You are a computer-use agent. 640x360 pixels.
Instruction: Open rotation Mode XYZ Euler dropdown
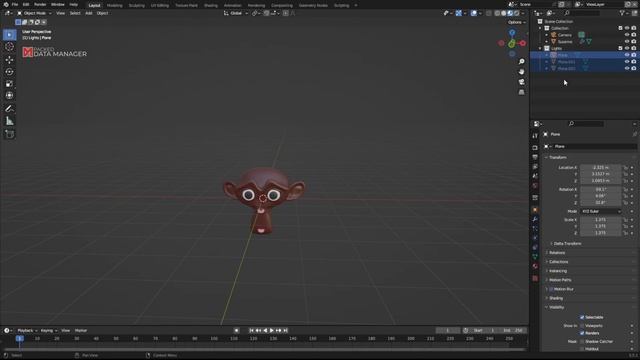[601, 211]
